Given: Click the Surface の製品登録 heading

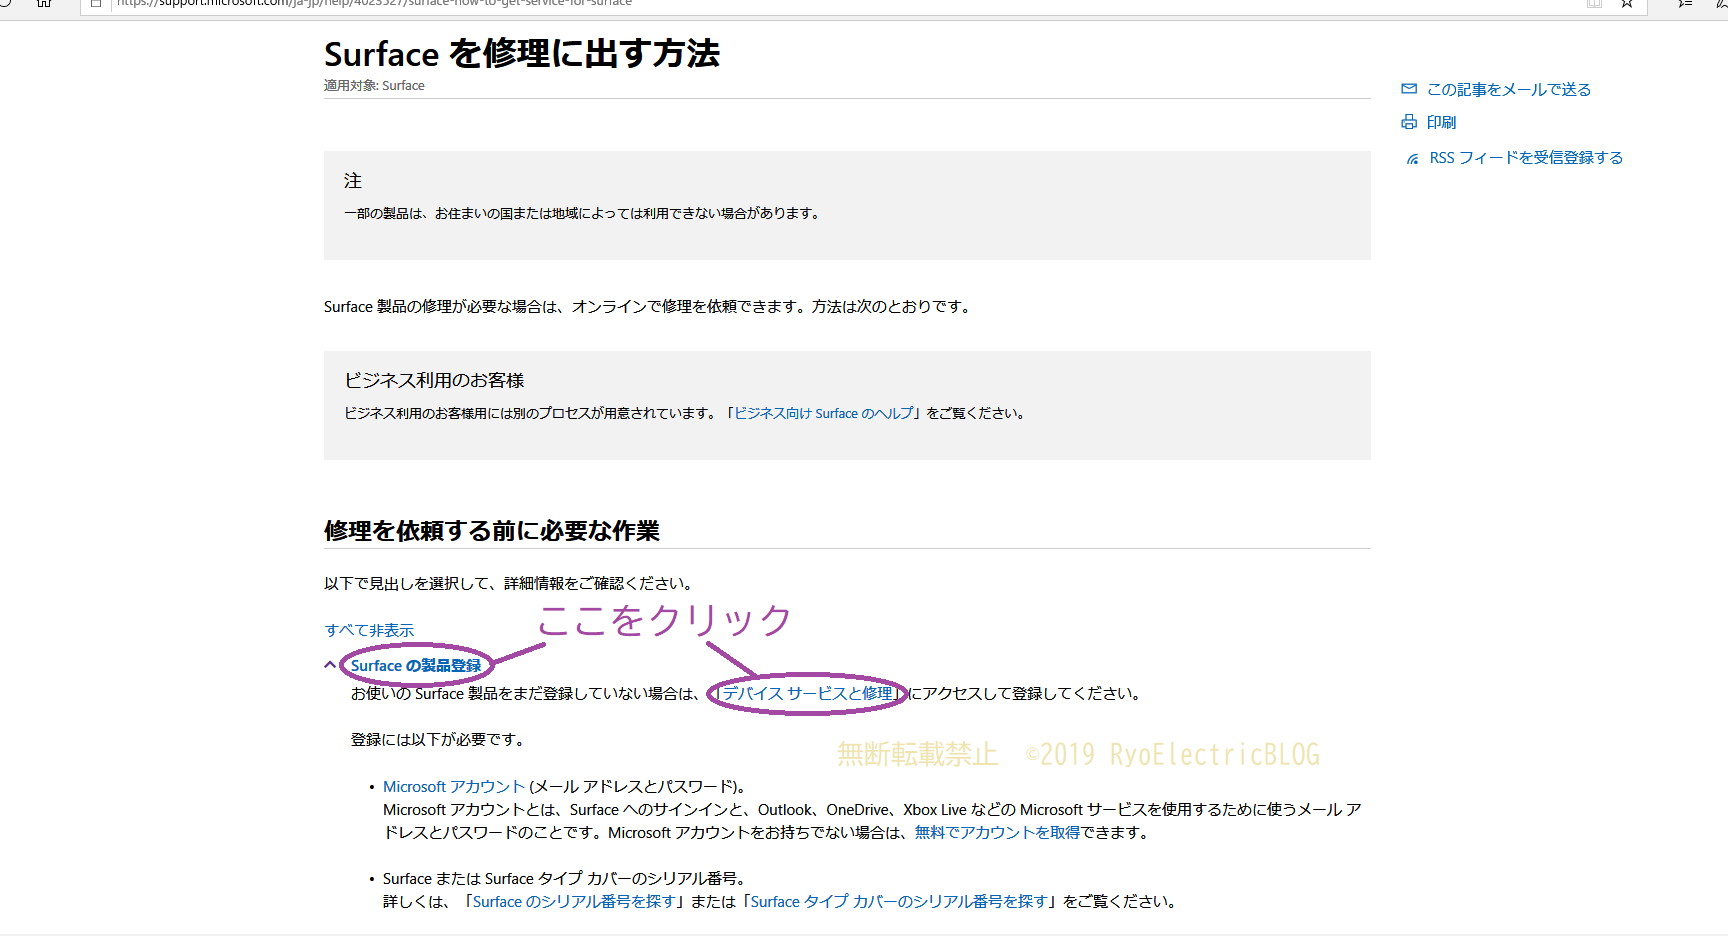Looking at the screenshot, I should point(416,666).
